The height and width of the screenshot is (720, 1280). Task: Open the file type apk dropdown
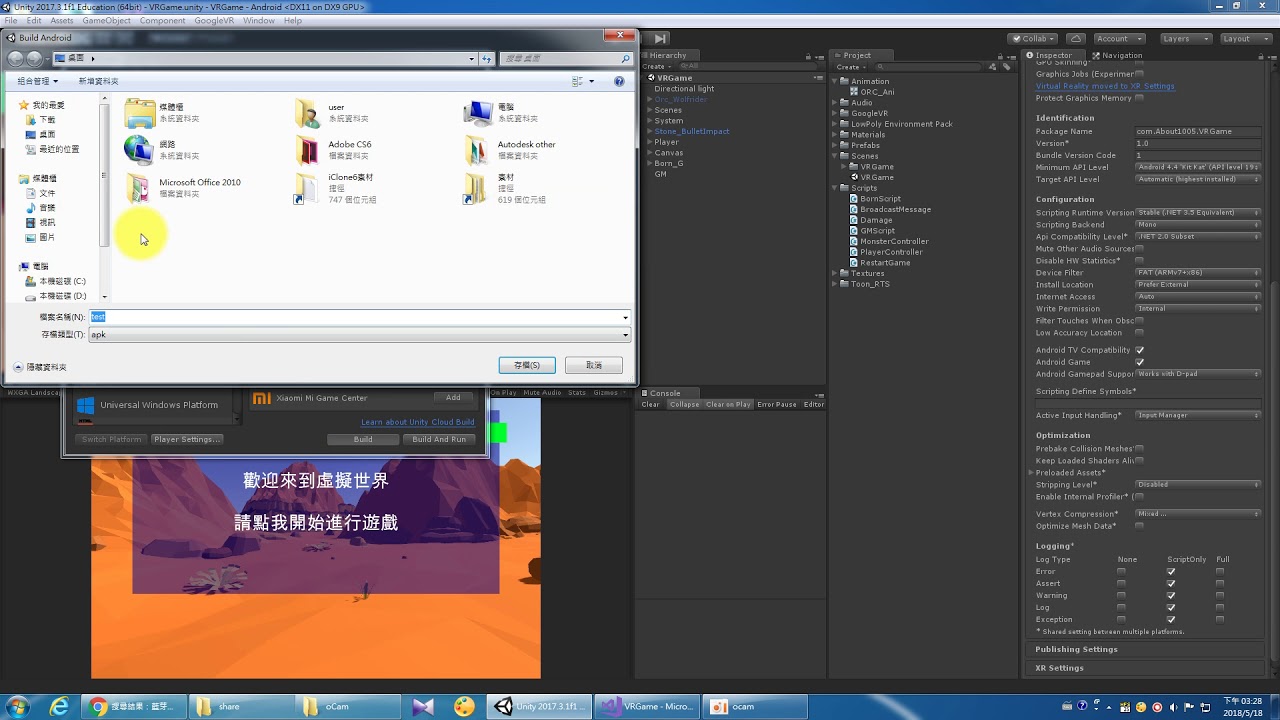point(360,335)
